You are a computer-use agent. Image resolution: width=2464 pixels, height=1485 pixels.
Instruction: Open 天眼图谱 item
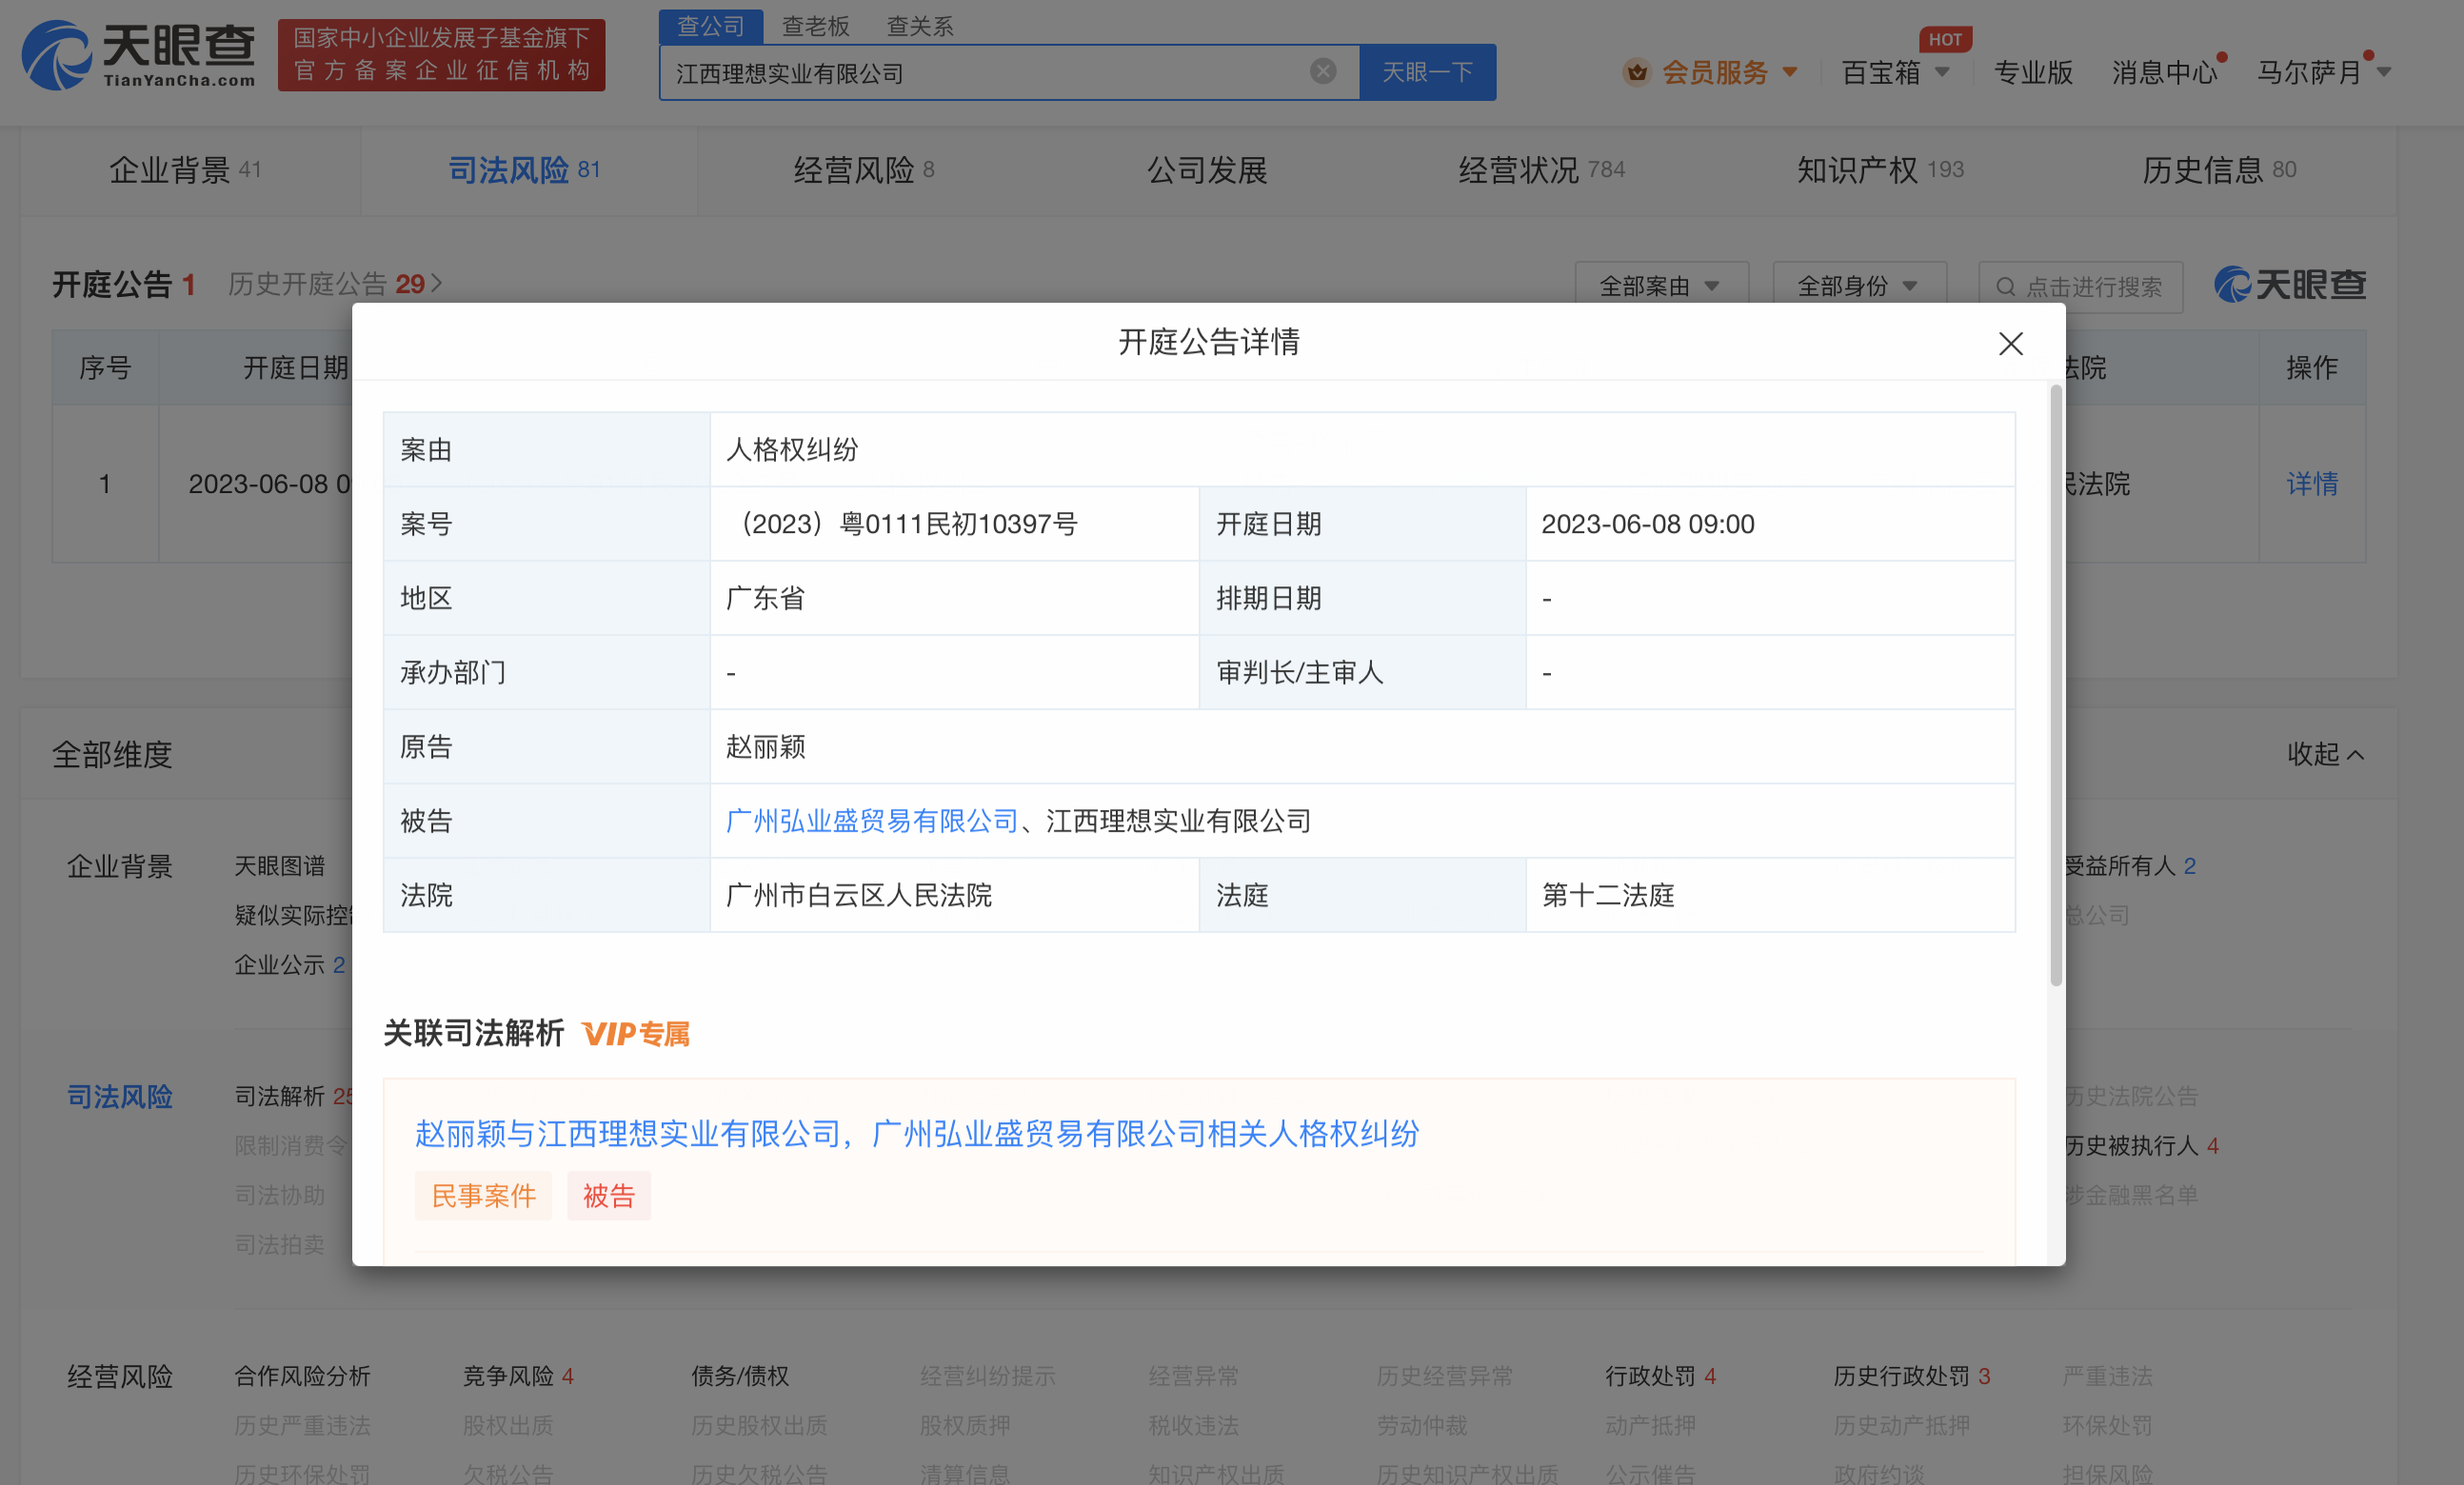coord(280,866)
